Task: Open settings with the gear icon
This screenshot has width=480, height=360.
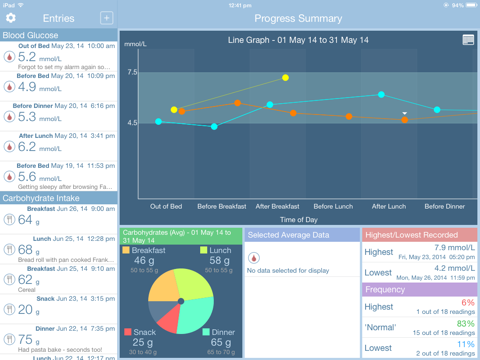Action: 11,18
